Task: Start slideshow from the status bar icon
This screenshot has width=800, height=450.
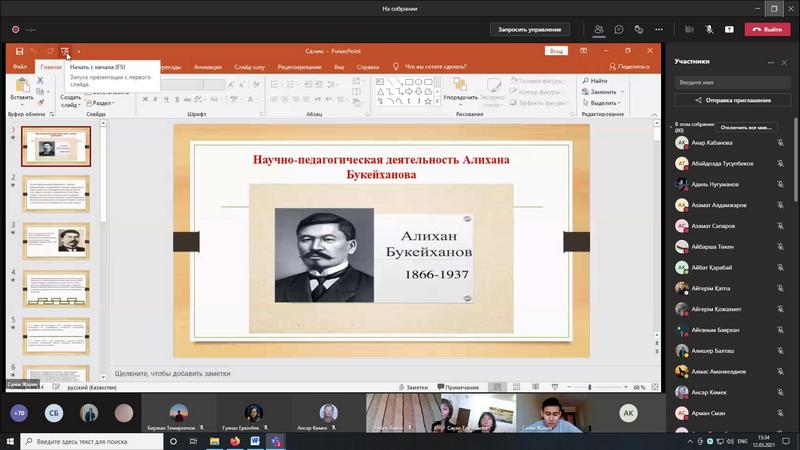Action: (555, 387)
